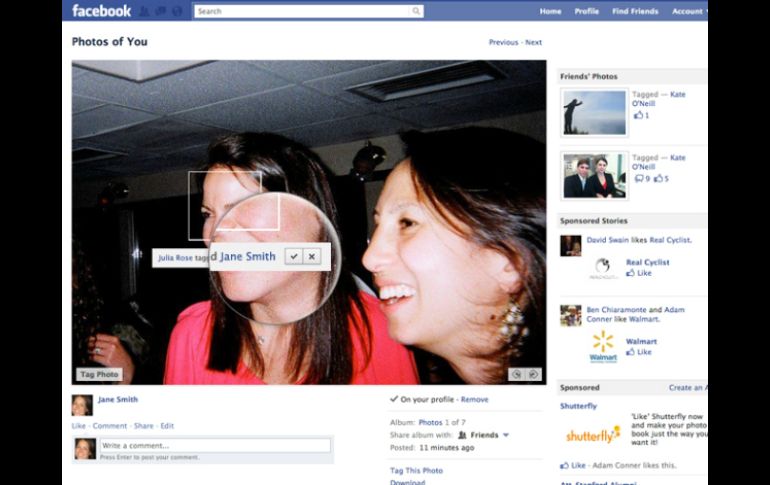Like the Real Cyclist page
The image size is (770, 485).
coord(638,273)
